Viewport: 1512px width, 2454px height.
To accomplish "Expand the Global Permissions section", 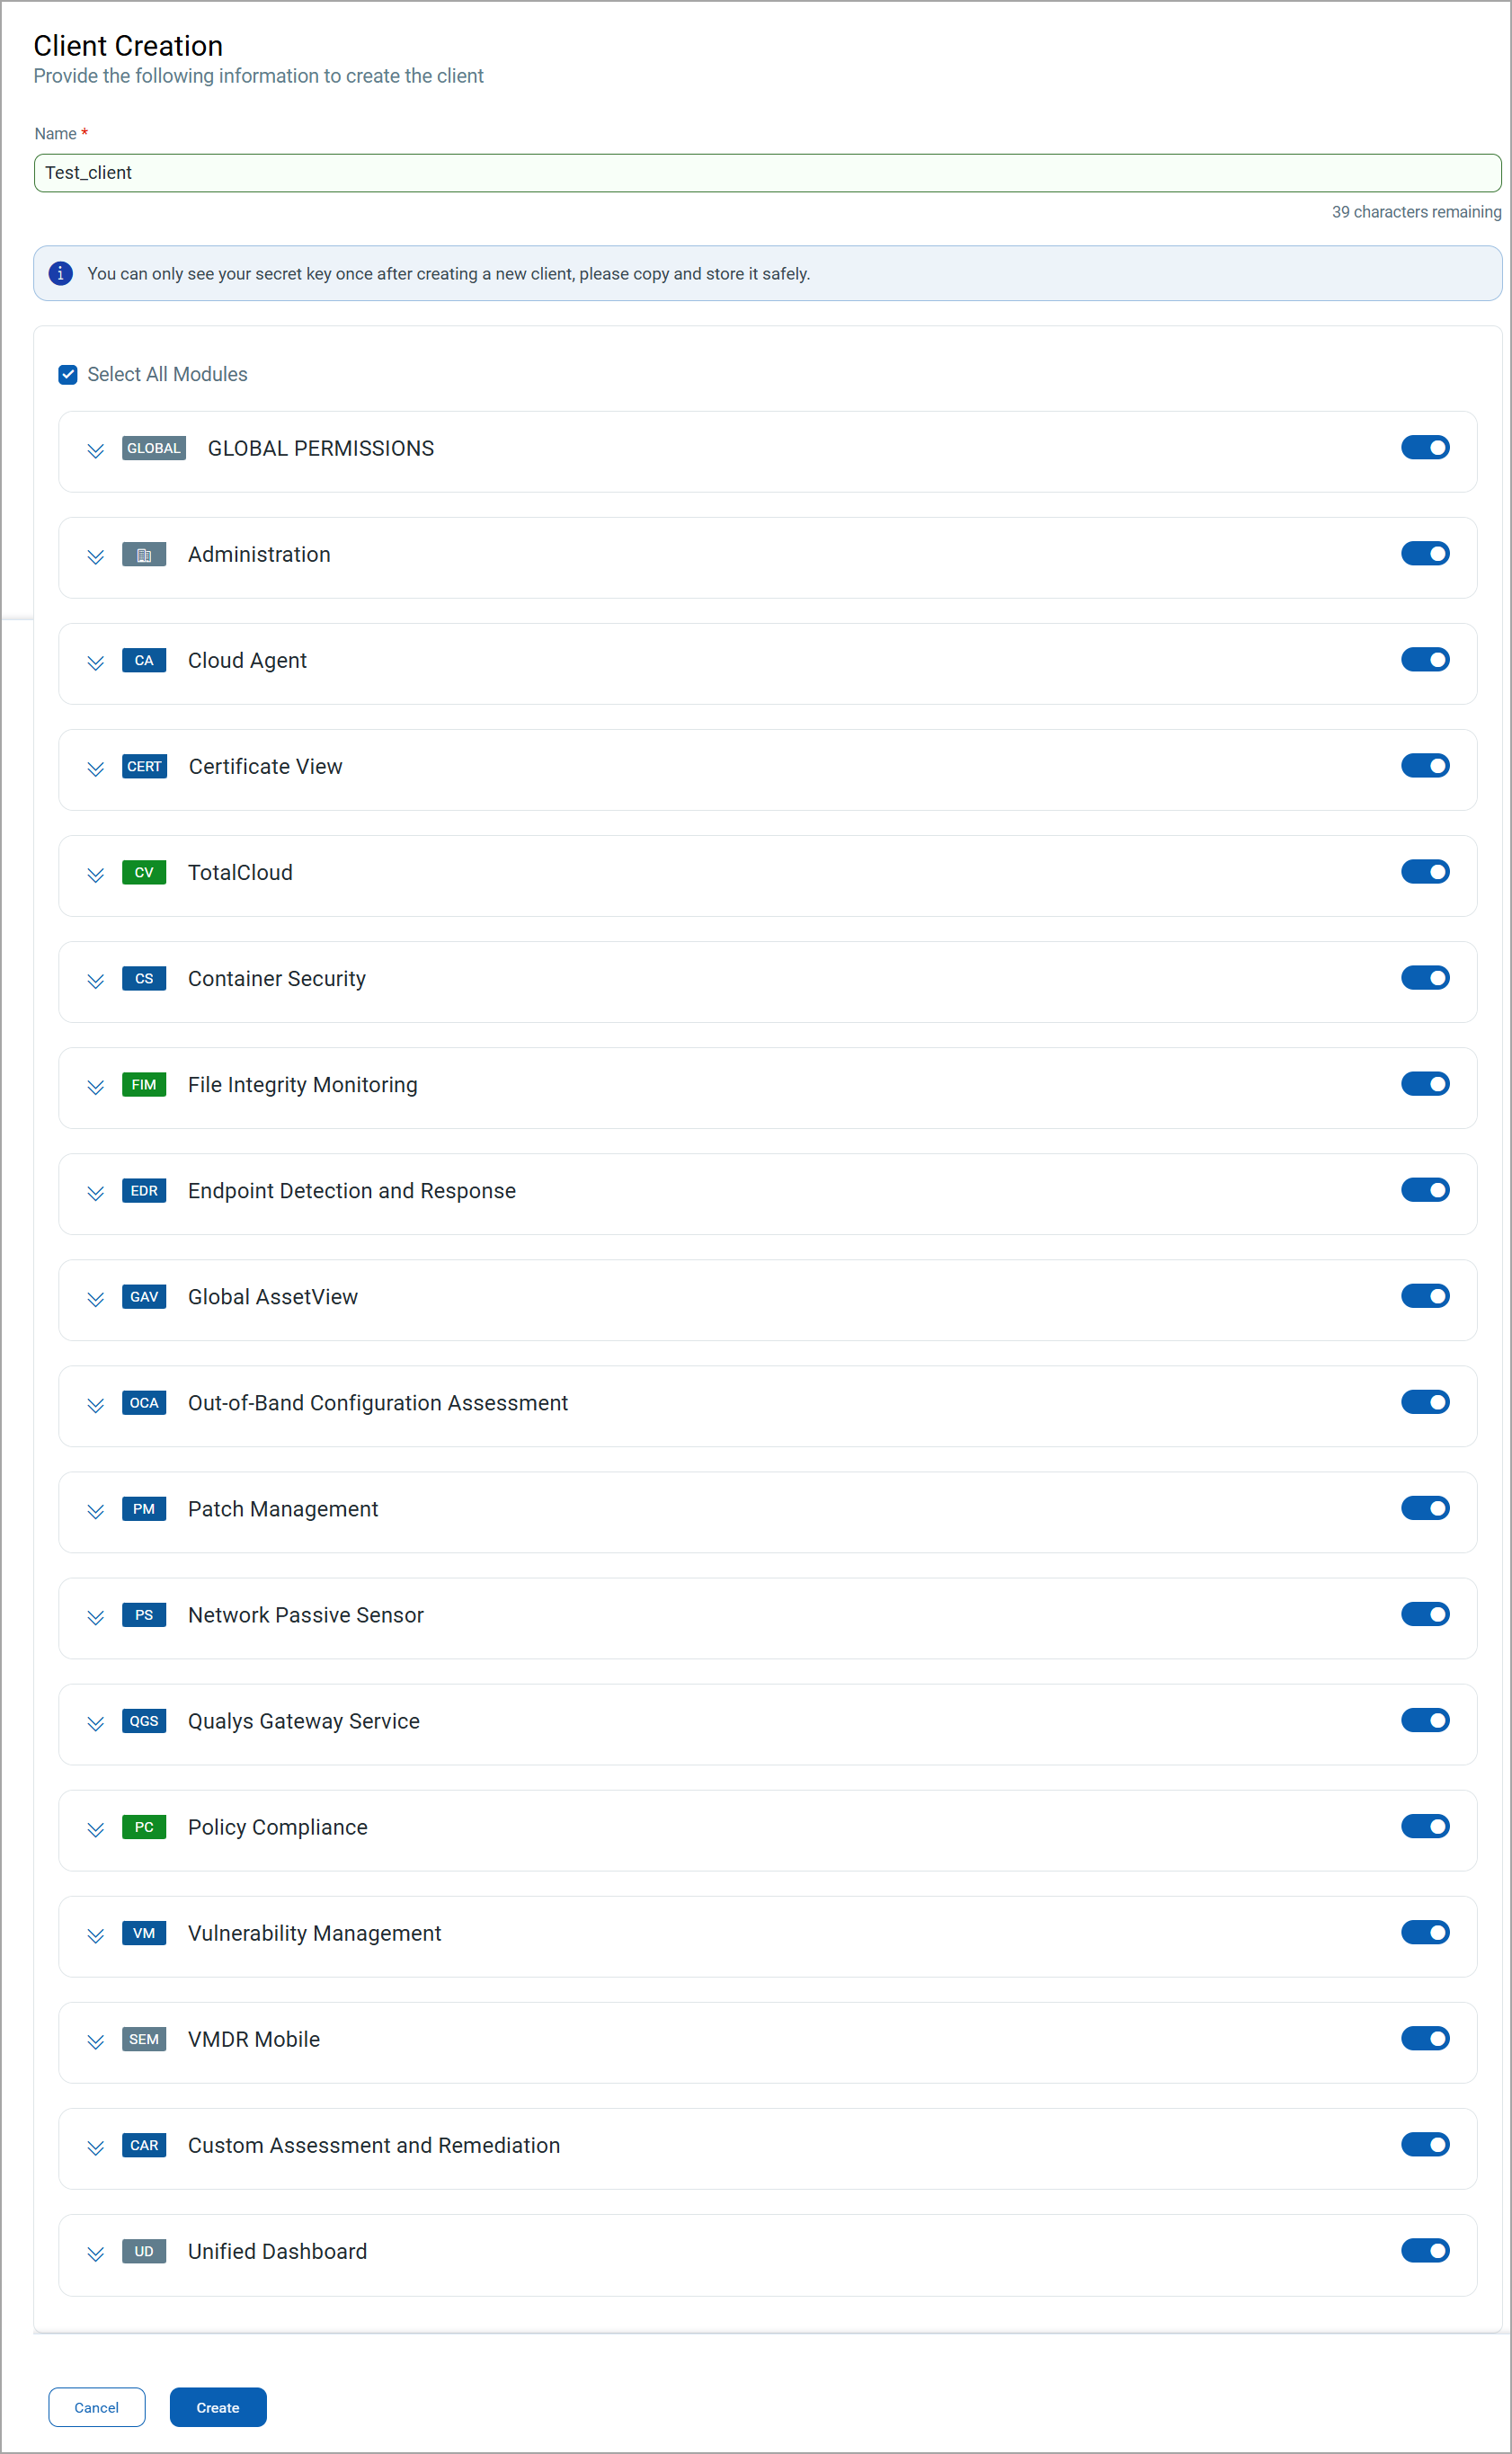I will point(95,450).
